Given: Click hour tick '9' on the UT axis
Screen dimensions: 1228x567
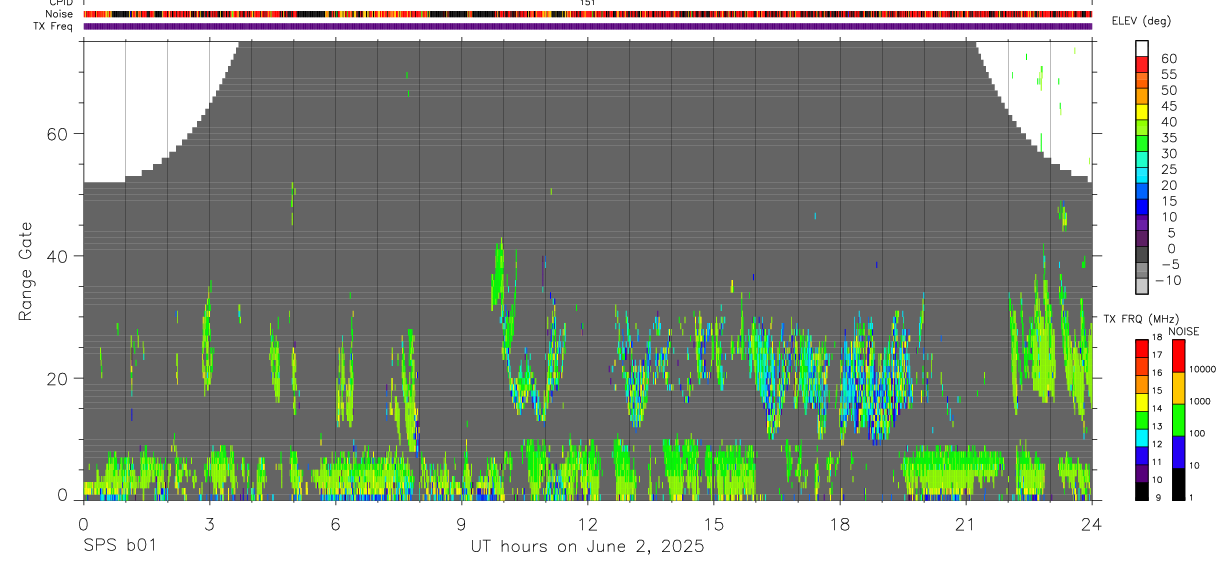Looking at the screenshot, I should [461, 524].
